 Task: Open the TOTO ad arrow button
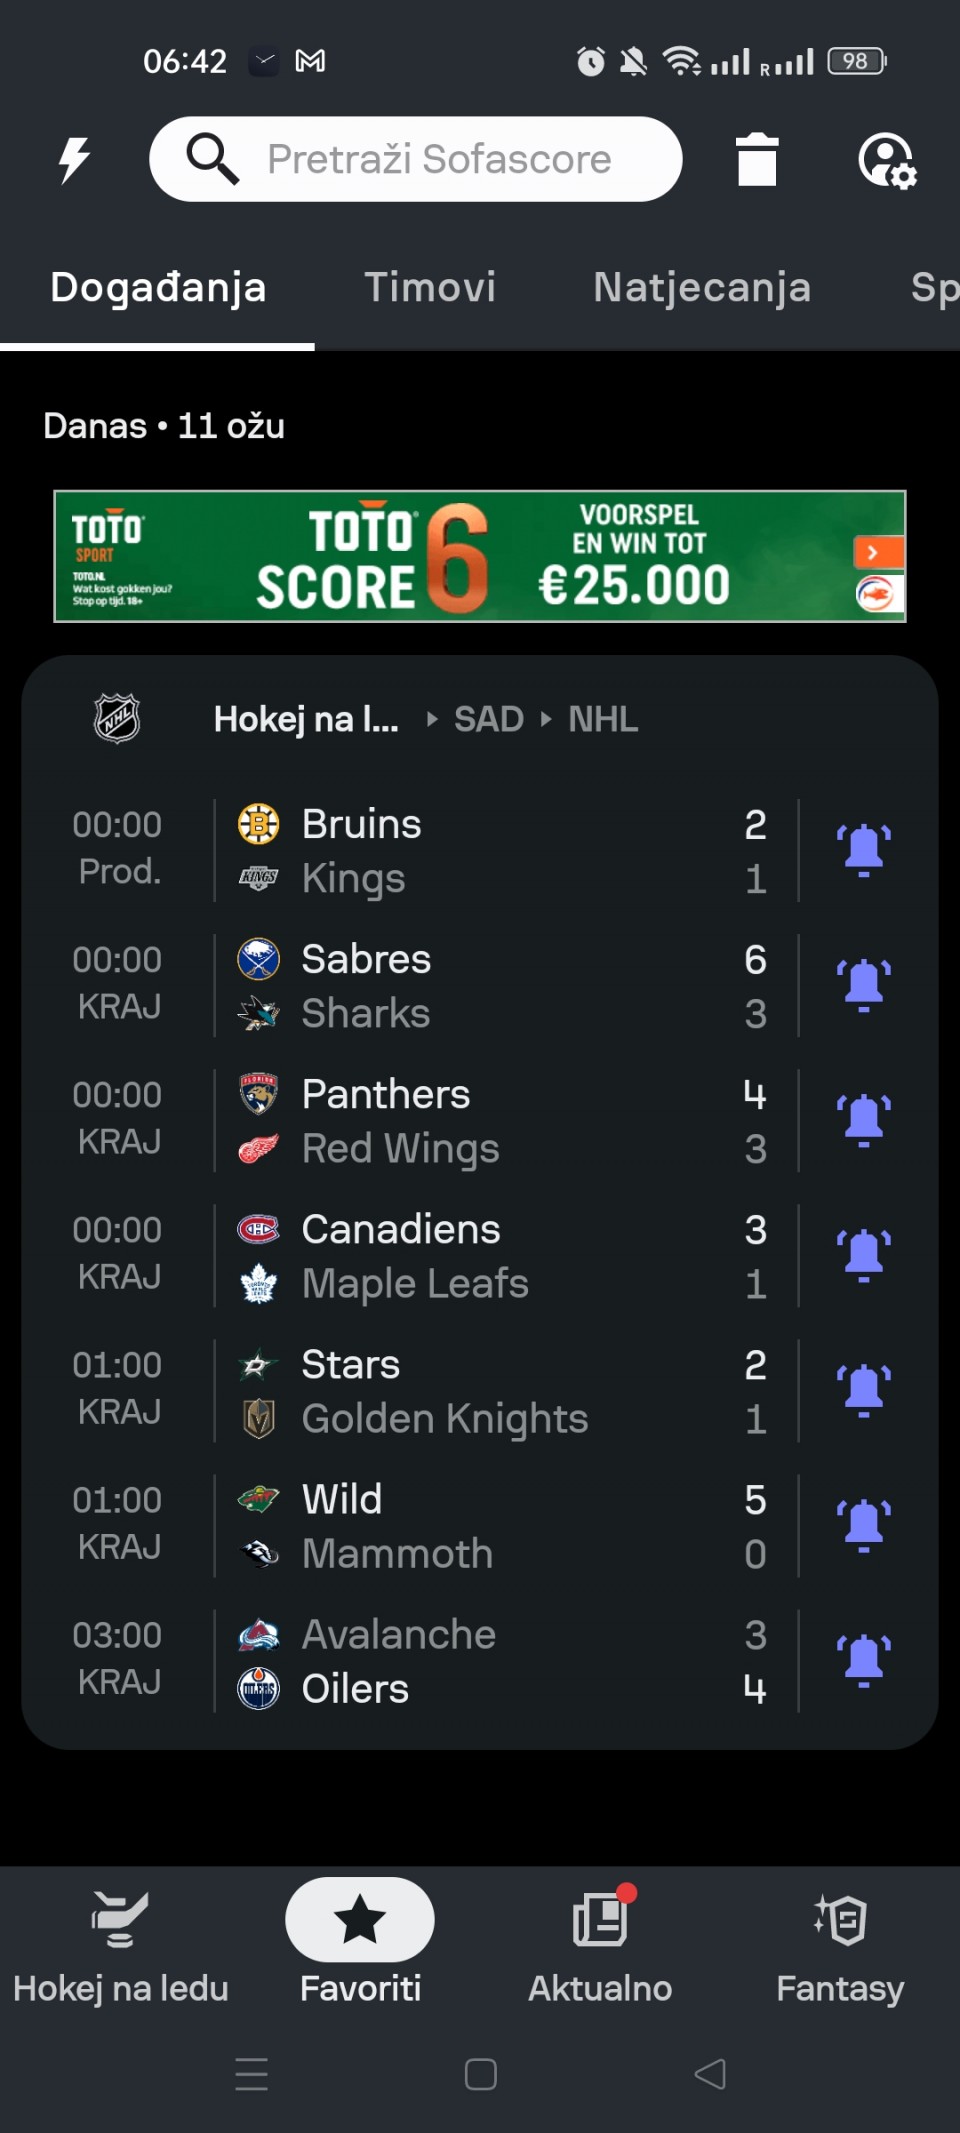pos(877,552)
